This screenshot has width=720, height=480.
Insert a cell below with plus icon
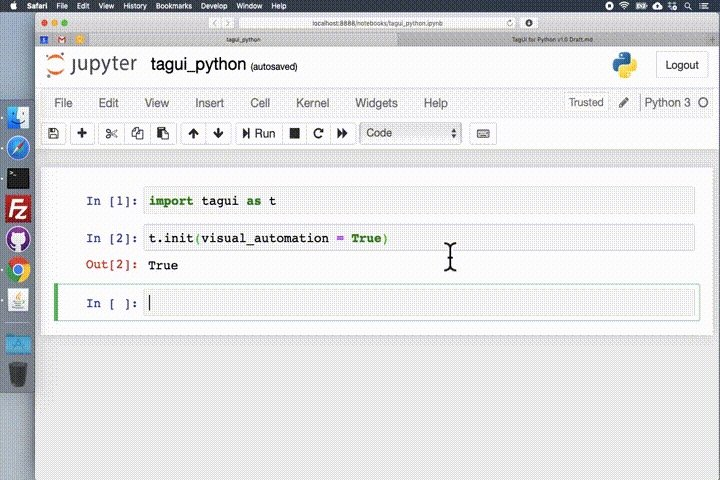point(82,134)
